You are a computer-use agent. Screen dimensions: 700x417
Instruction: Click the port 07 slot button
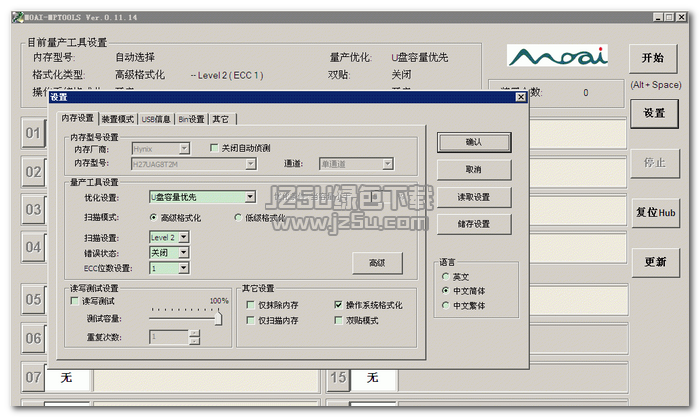tap(33, 377)
